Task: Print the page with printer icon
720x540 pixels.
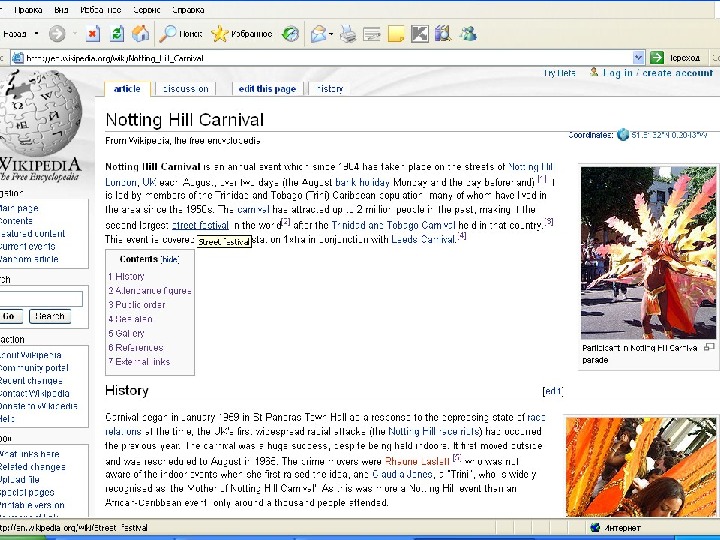Action: [348, 34]
